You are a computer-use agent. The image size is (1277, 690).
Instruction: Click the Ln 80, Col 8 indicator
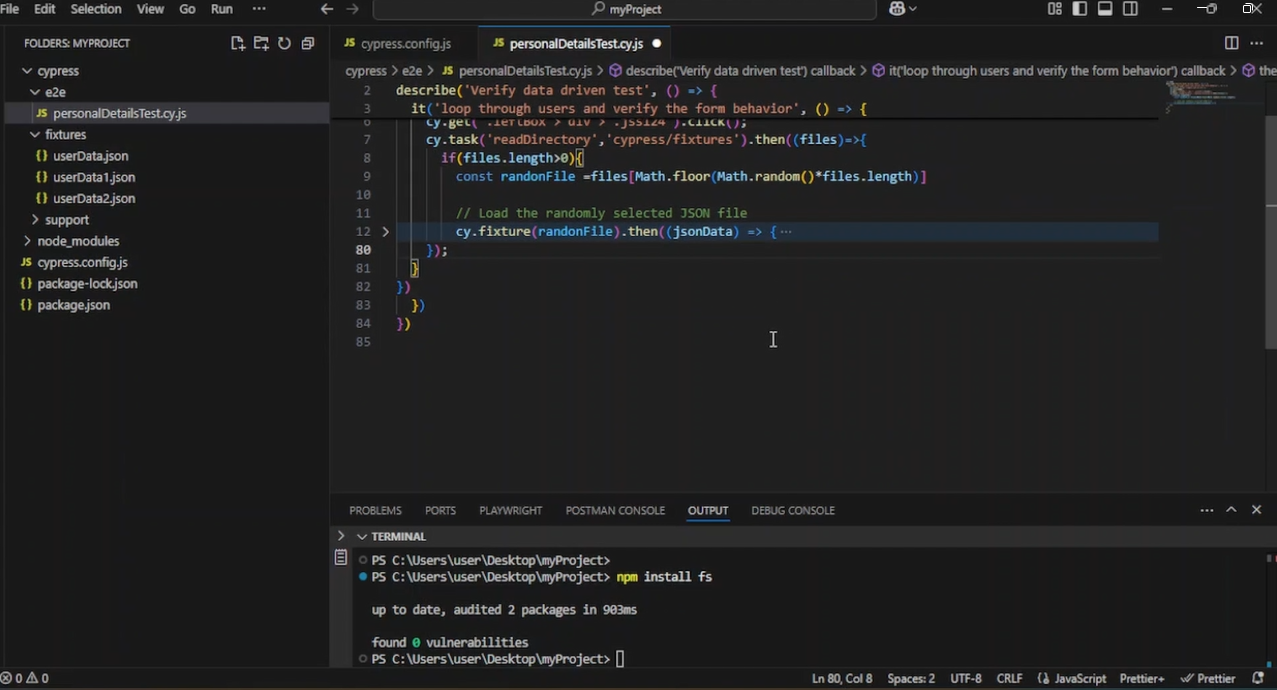841,678
